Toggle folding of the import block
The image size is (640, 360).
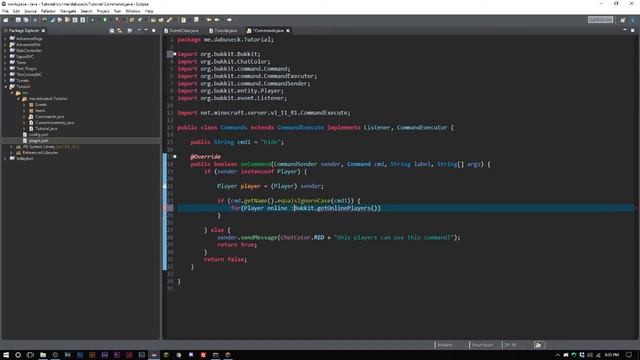[x=175, y=54]
